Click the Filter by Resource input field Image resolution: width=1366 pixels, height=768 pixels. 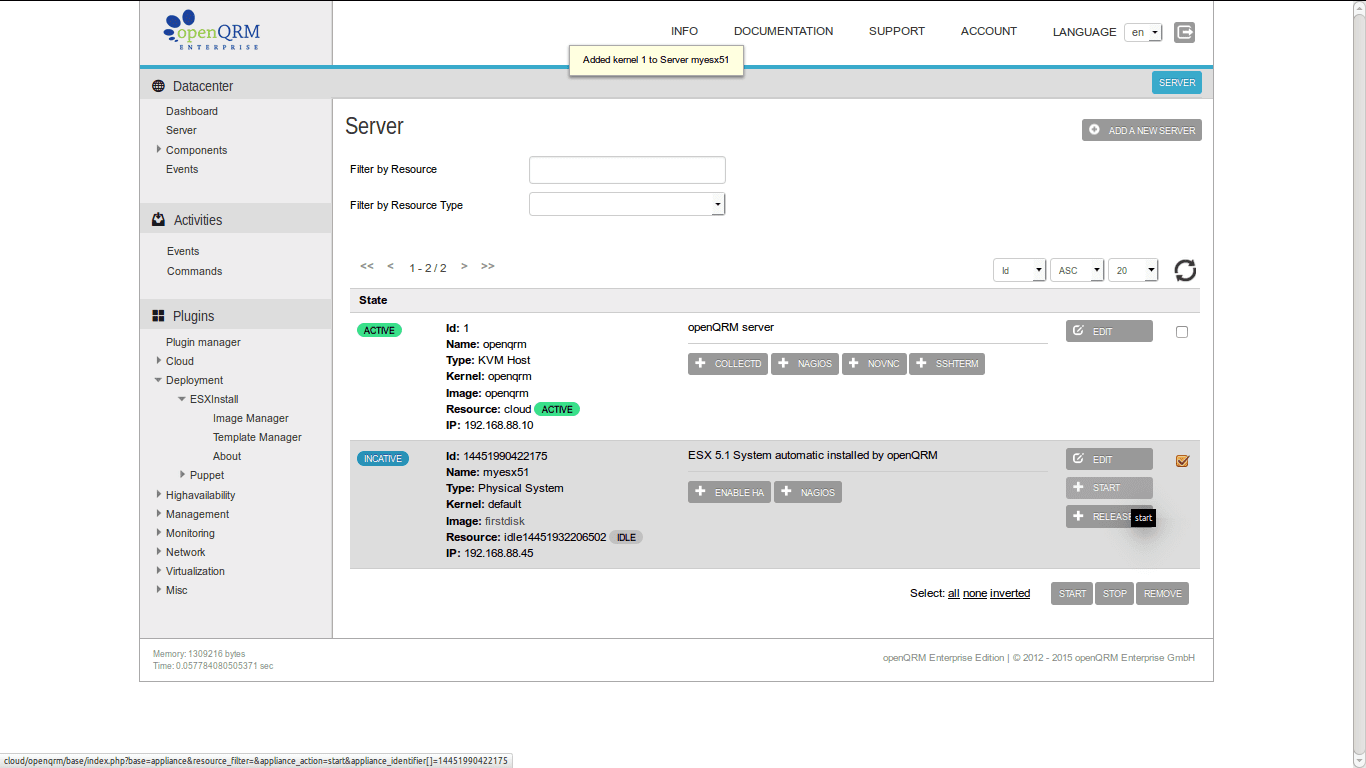click(x=627, y=169)
